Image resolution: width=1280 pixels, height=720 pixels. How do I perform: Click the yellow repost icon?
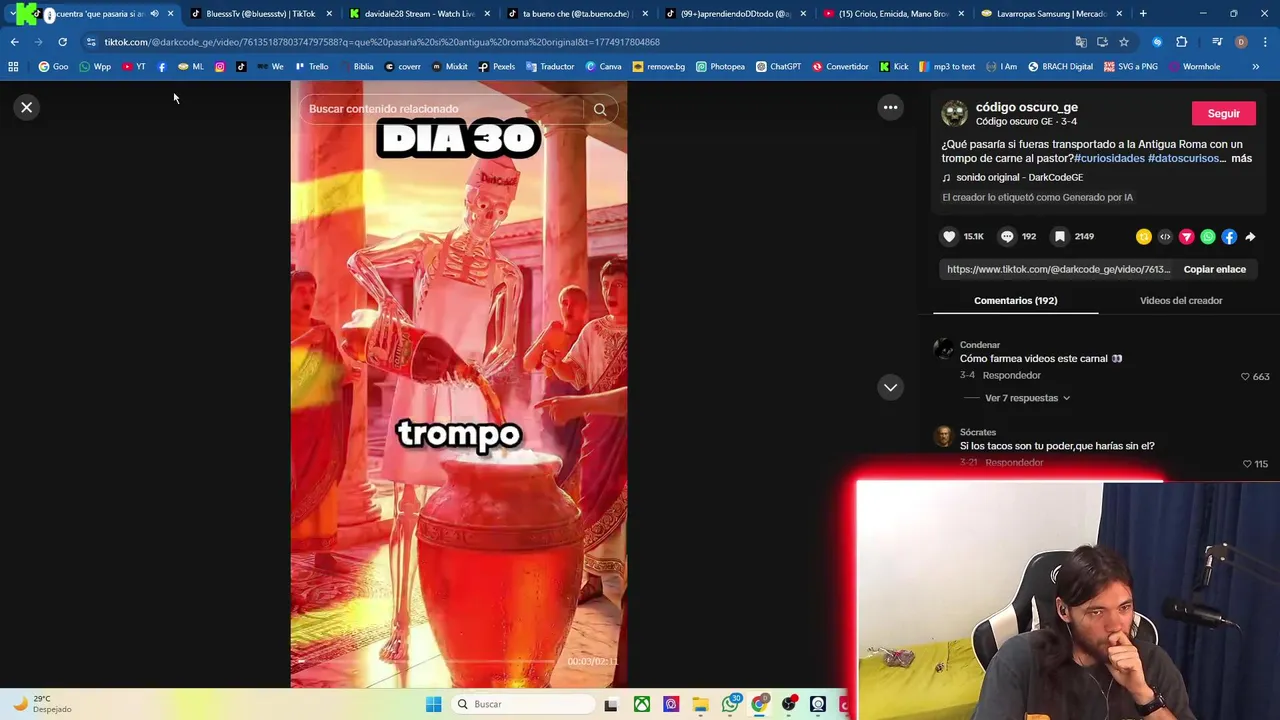click(1143, 237)
